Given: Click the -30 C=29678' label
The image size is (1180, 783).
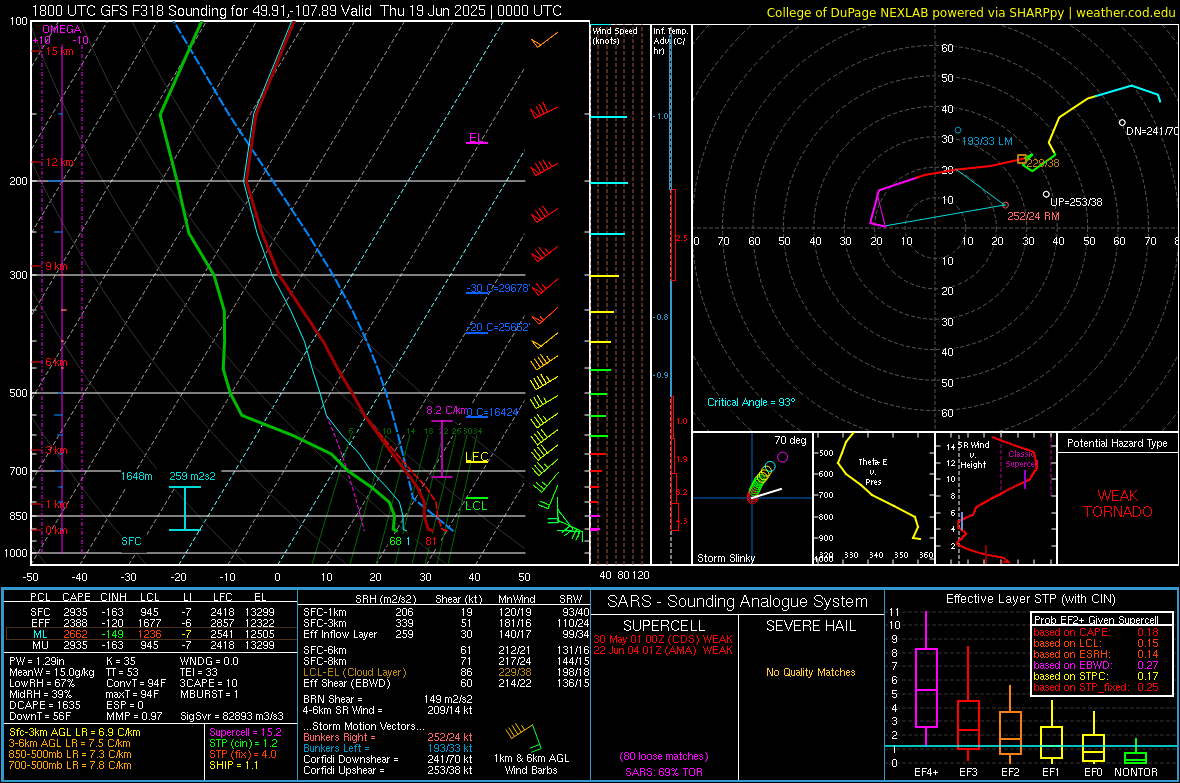Looking at the screenshot, I should (x=498, y=288).
